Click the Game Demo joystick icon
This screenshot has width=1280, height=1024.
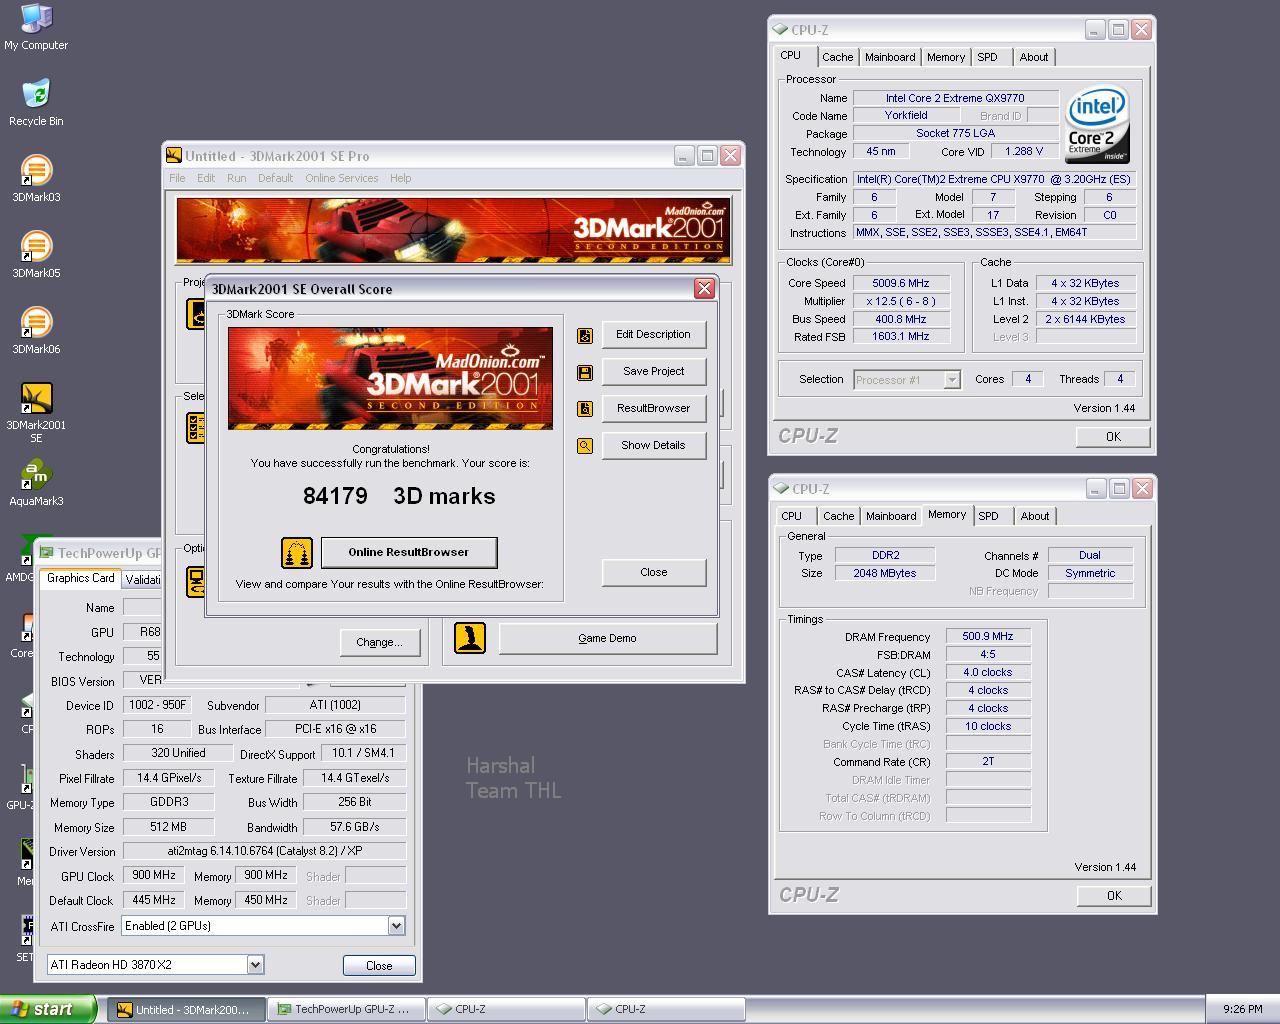pos(470,638)
